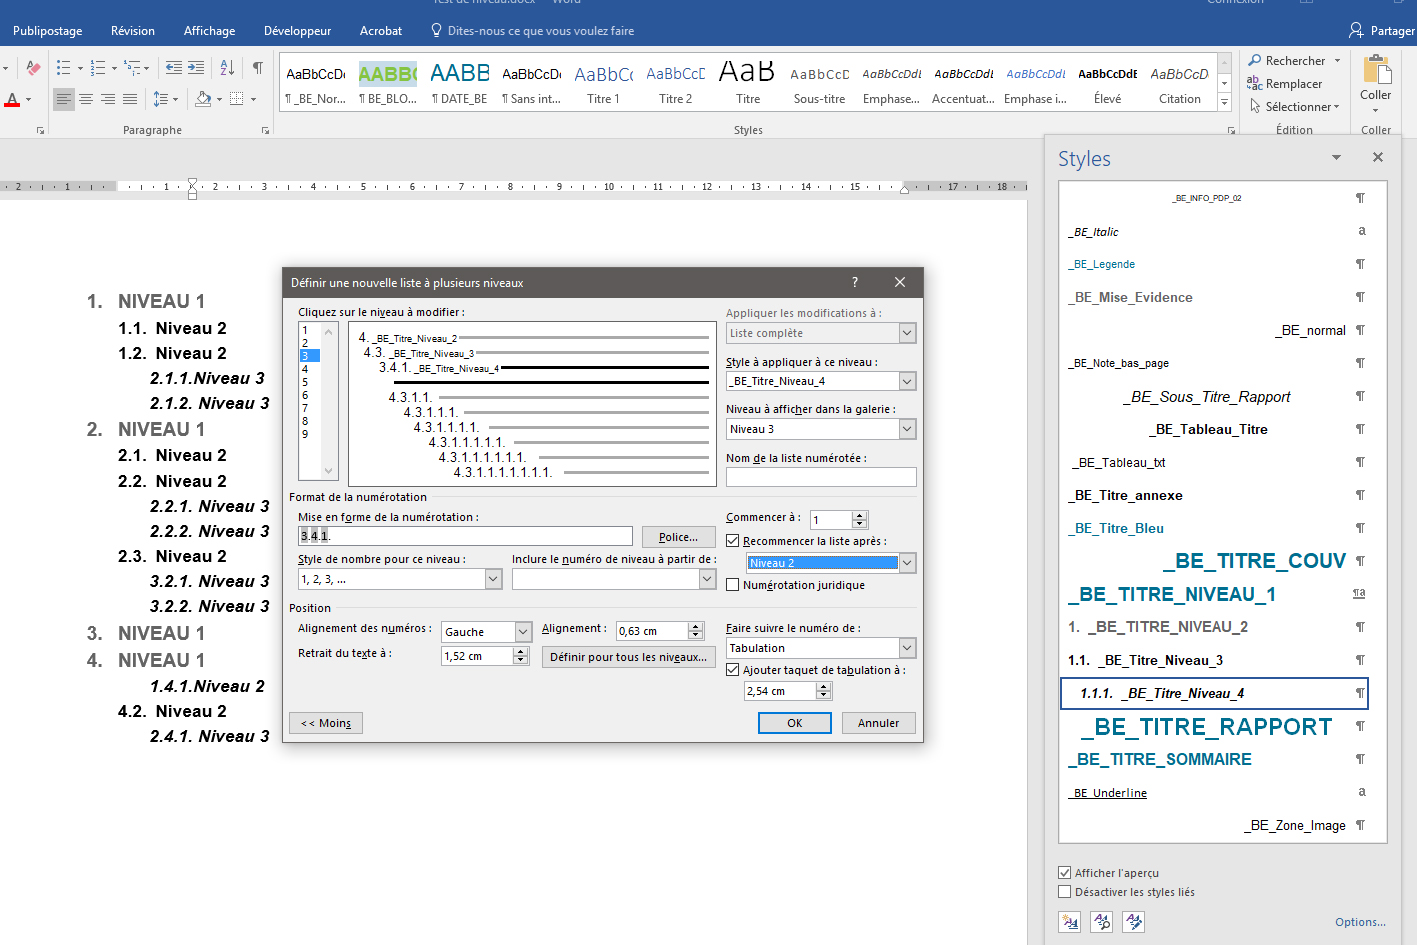Viewport: 1417px width, 945px height.
Task: Select the Coller paste clipboard icon
Action: (1376, 70)
